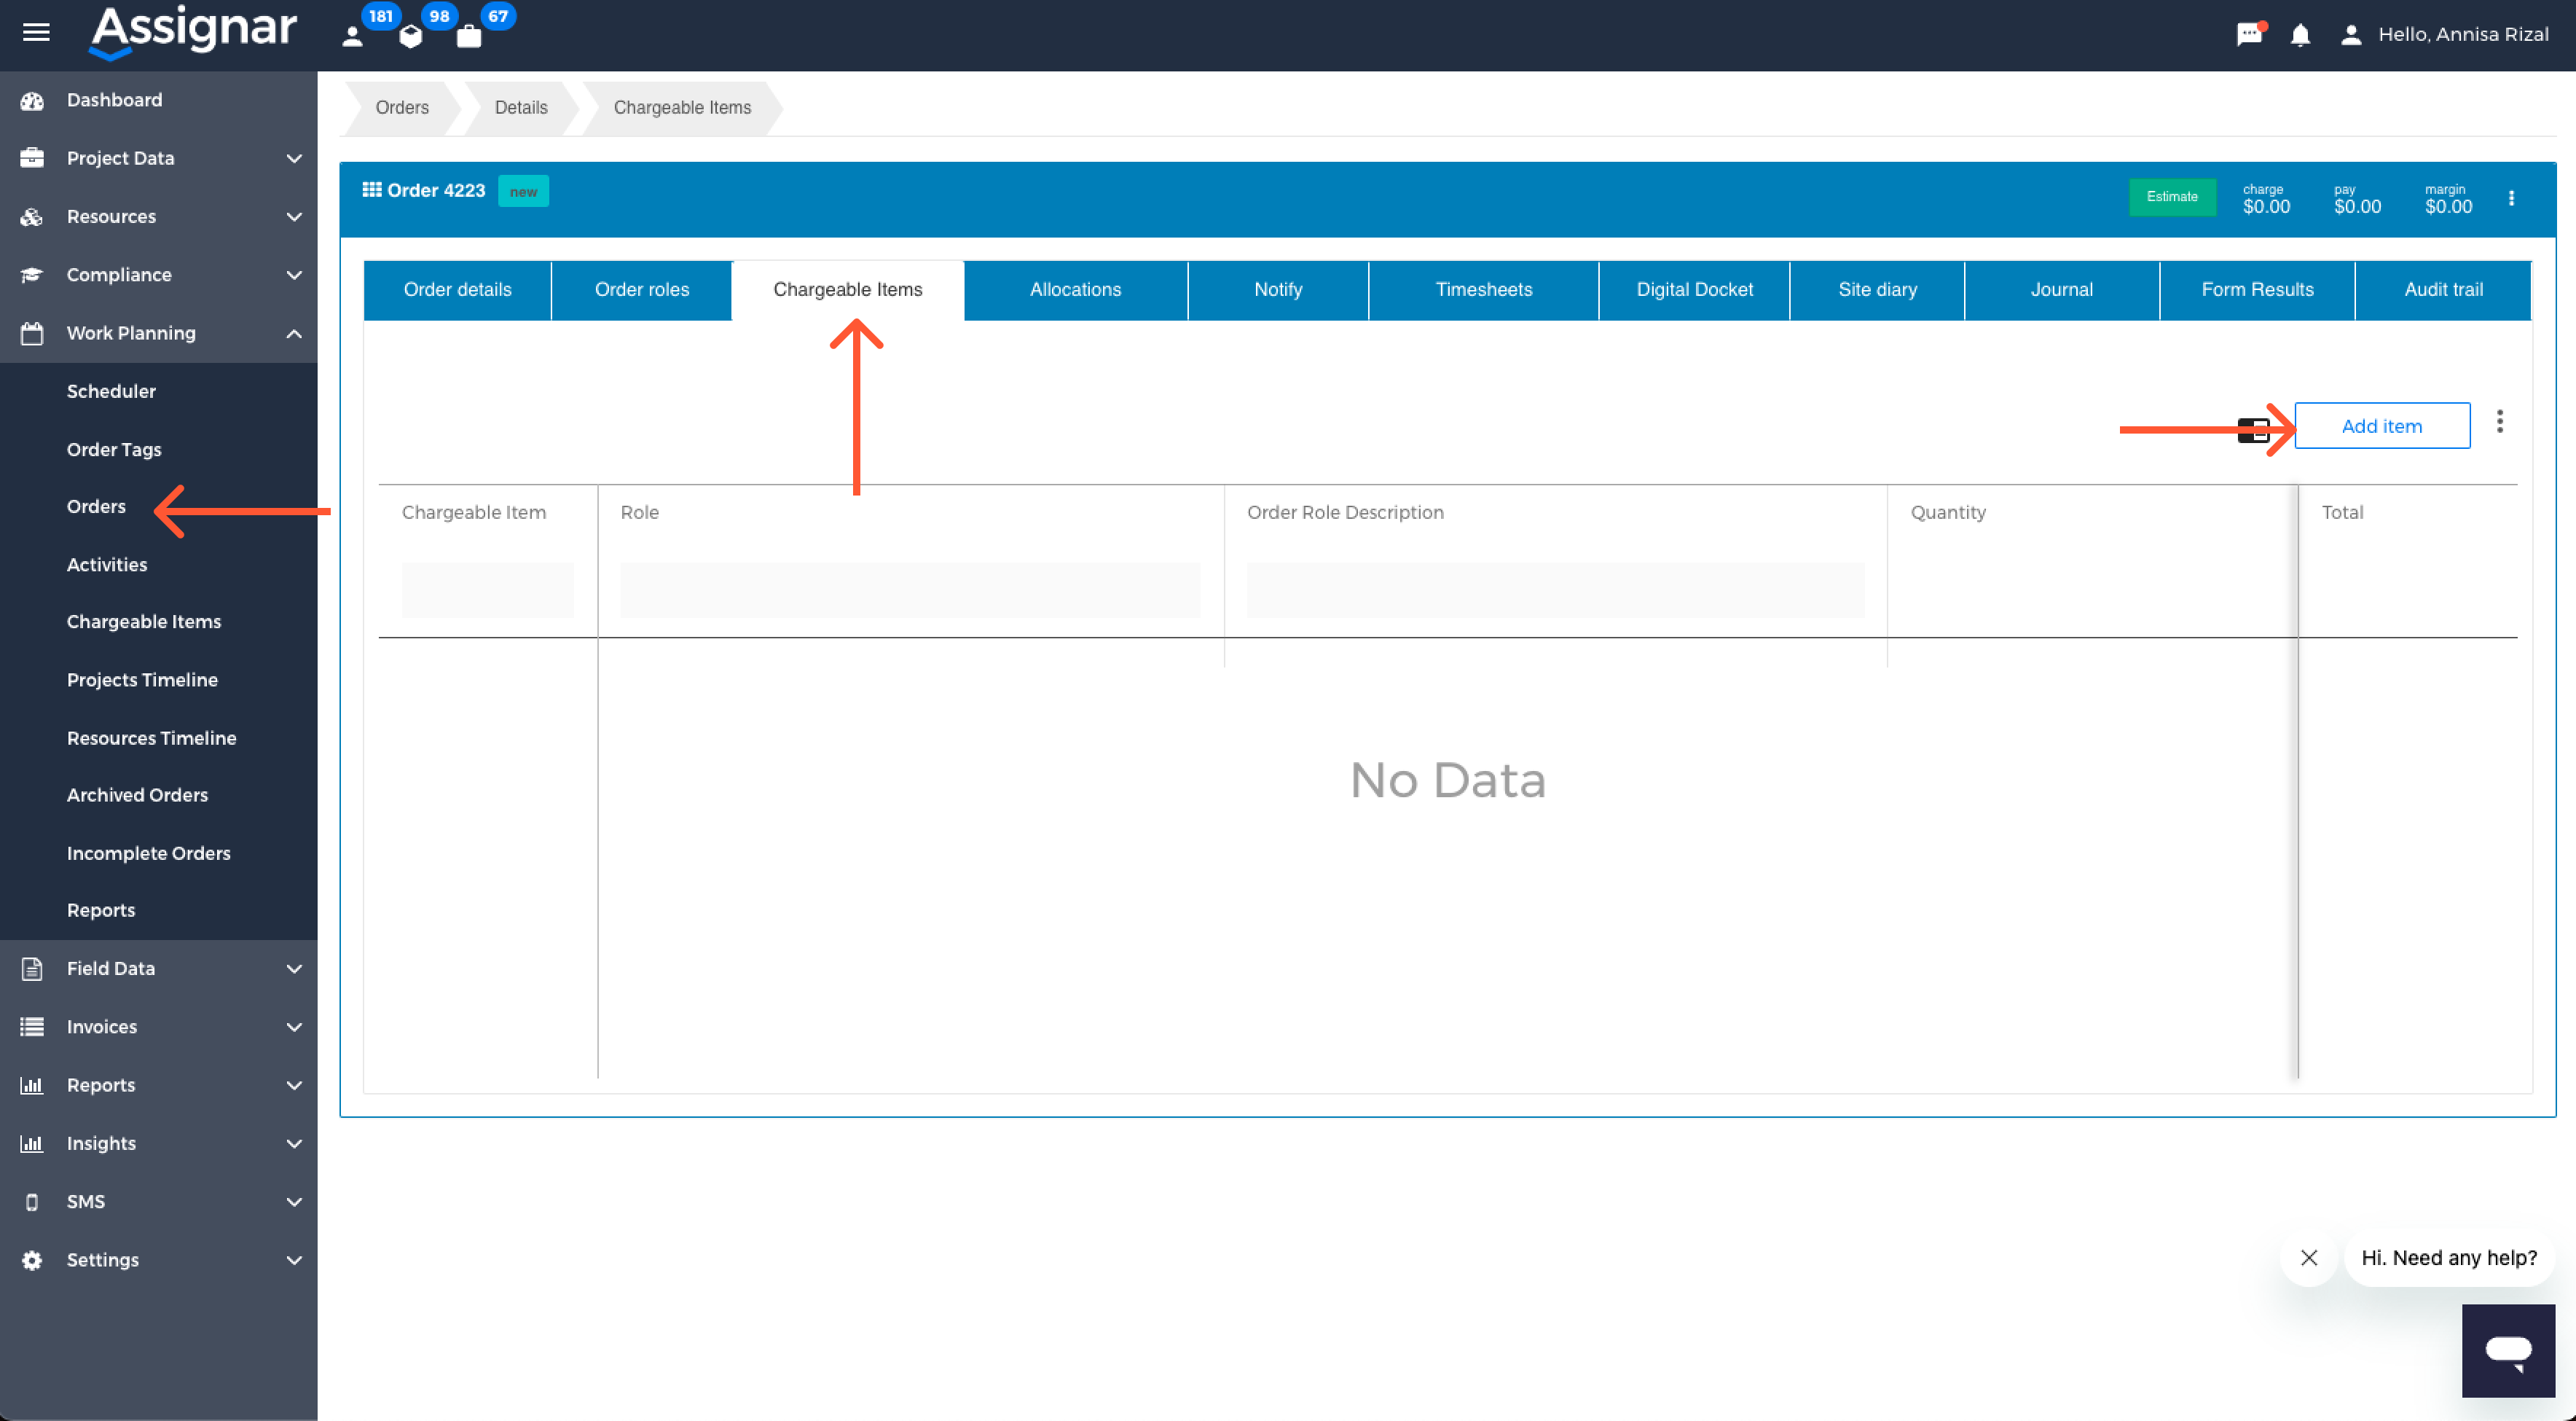Collapse the Work Planning section
This screenshot has width=2576, height=1421.
tap(293, 333)
